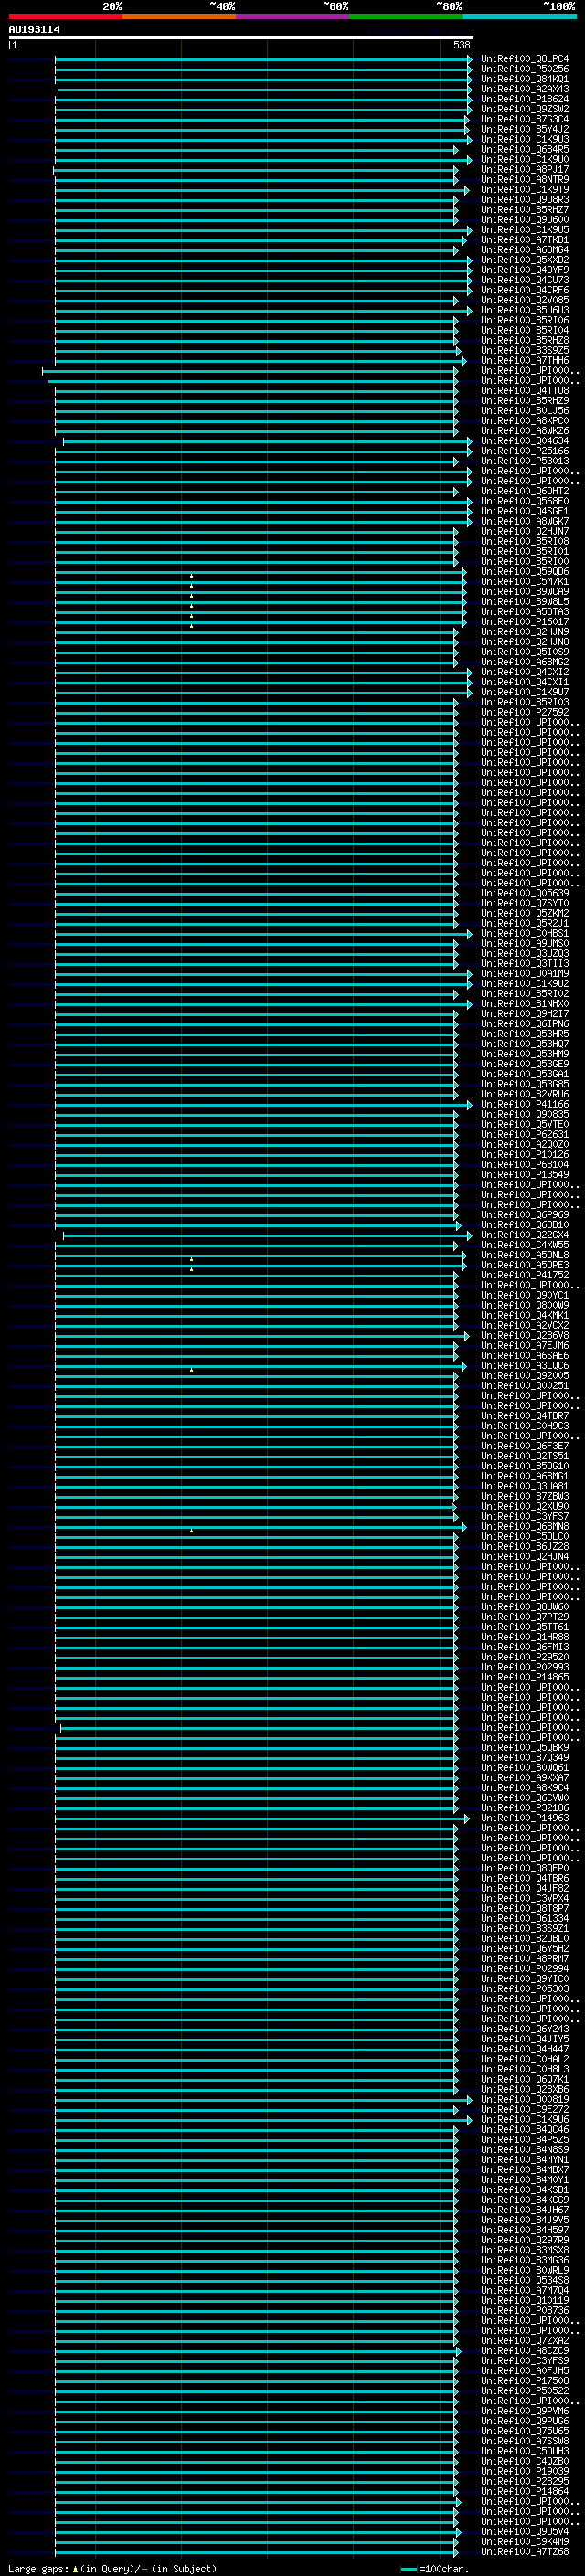Click the label UniRef100_Q5XXD2
585x2576 pixels.
point(524,260)
